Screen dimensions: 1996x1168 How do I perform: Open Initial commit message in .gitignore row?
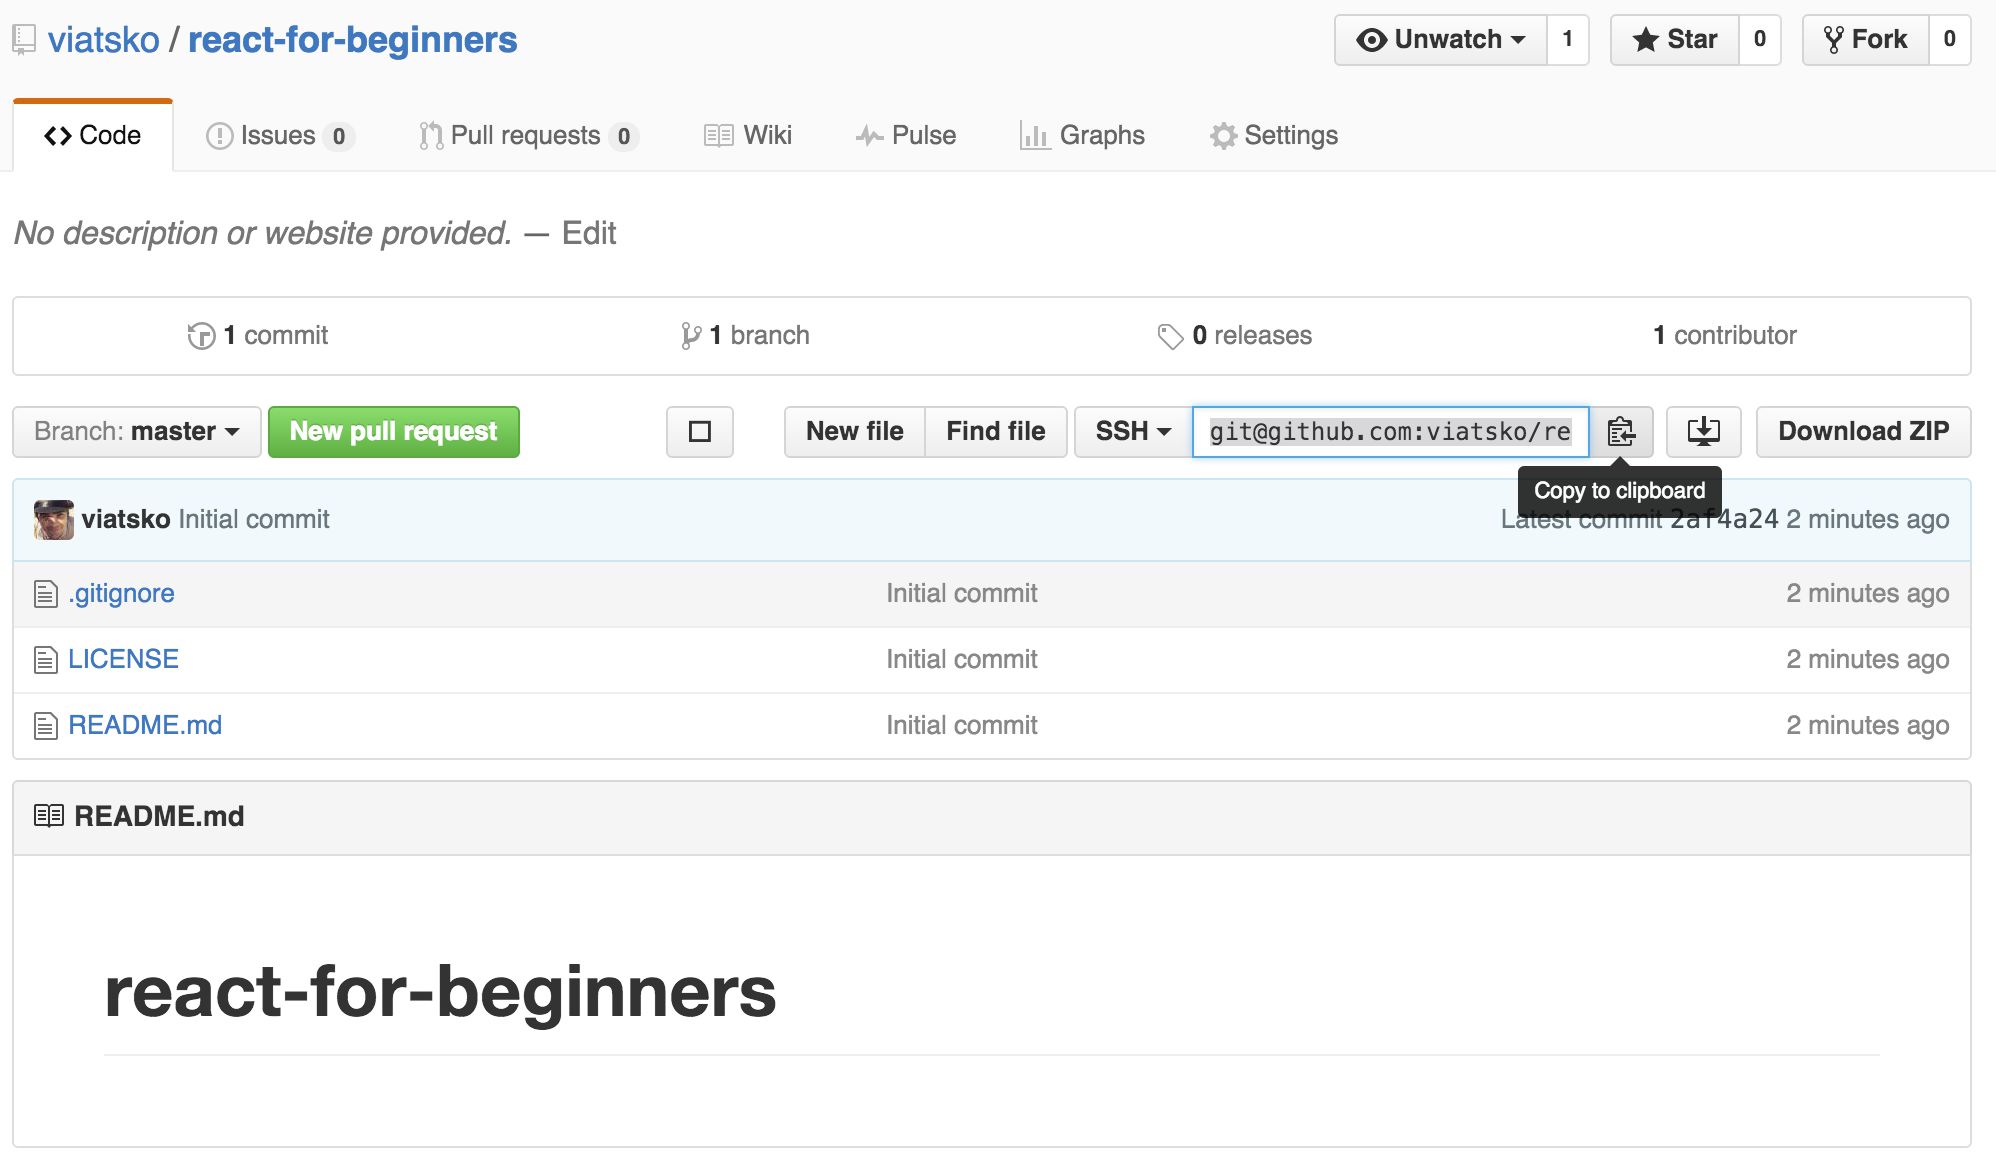tap(962, 594)
